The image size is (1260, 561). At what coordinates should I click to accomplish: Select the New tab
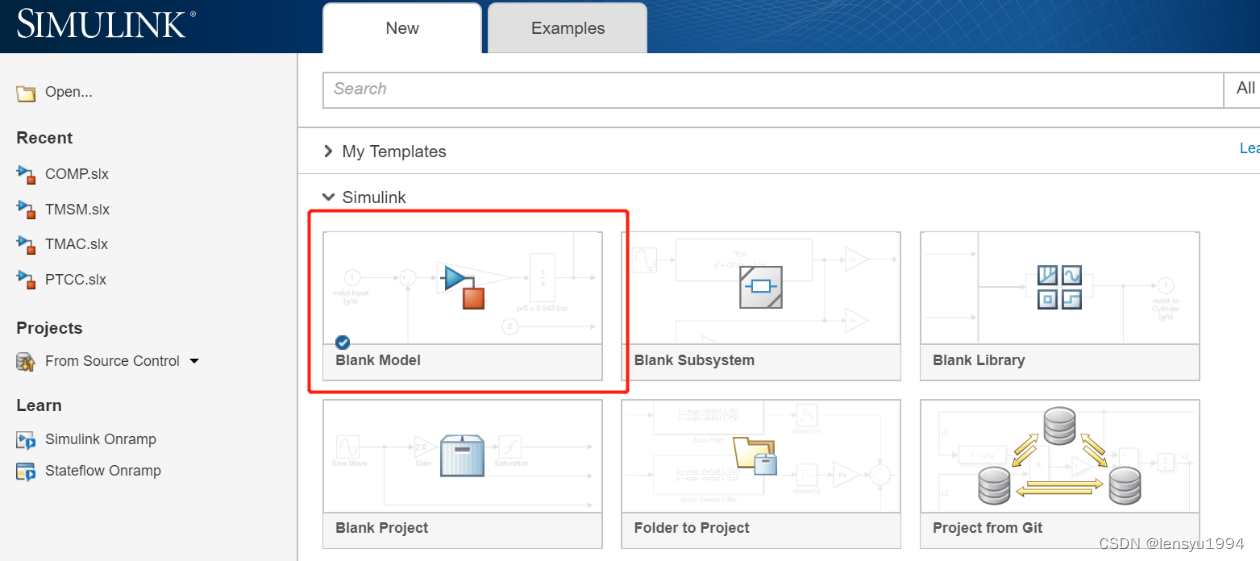pos(402,28)
